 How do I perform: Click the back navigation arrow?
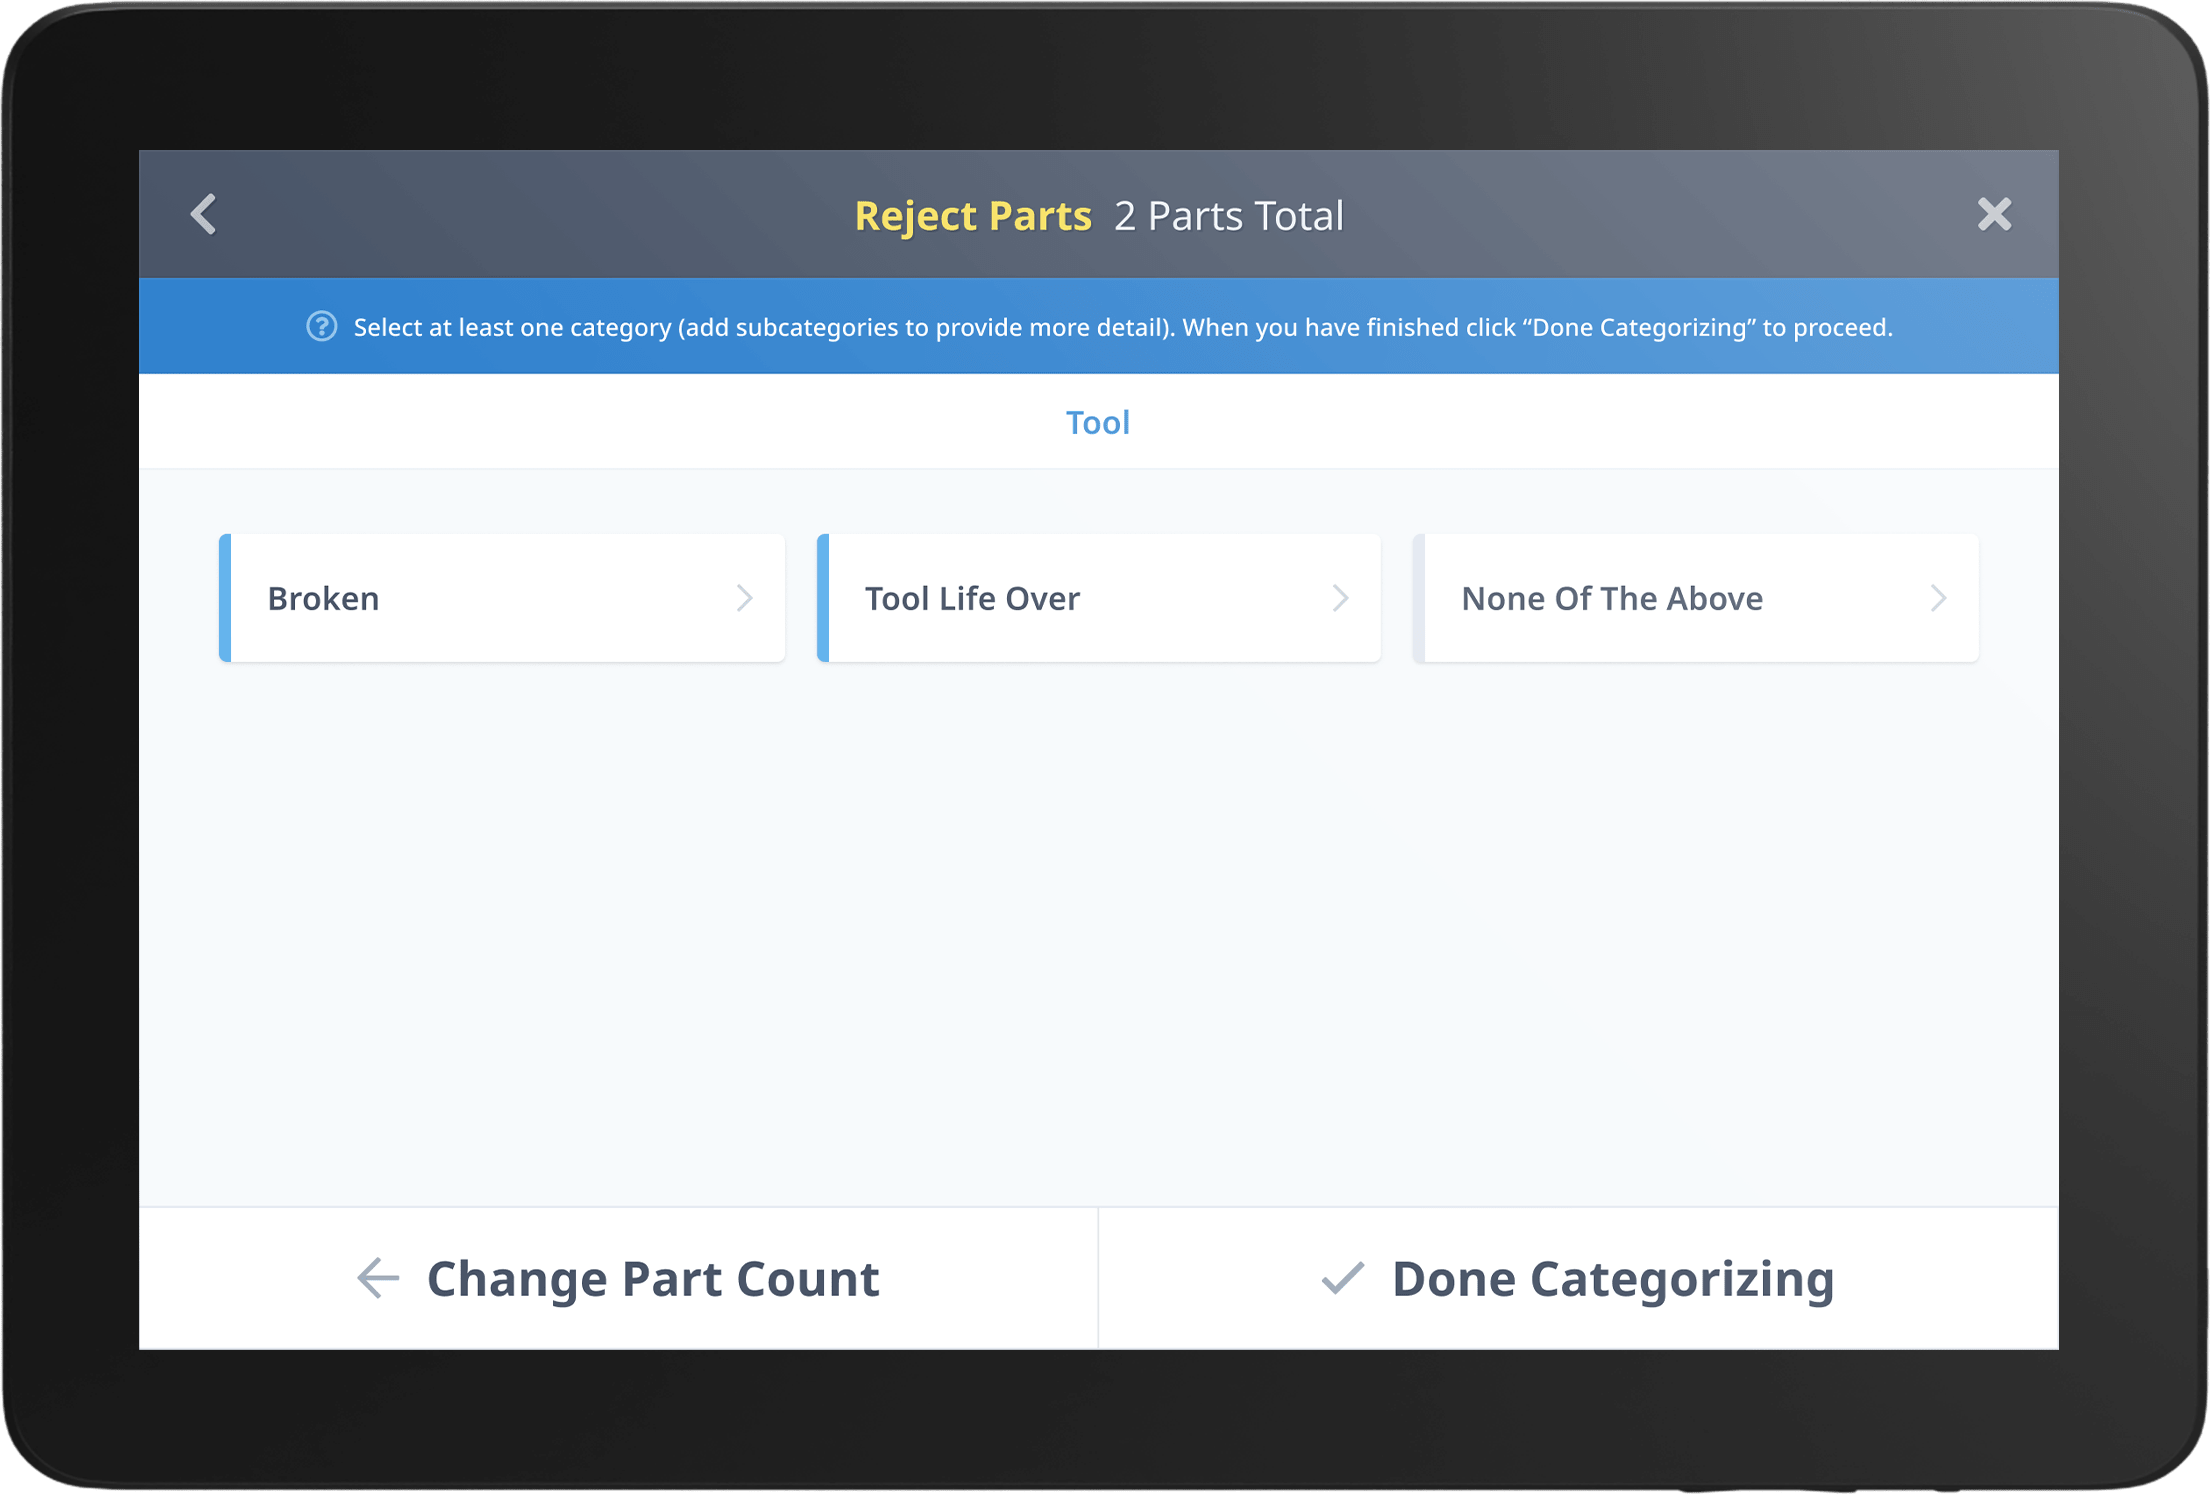point(203,213)
